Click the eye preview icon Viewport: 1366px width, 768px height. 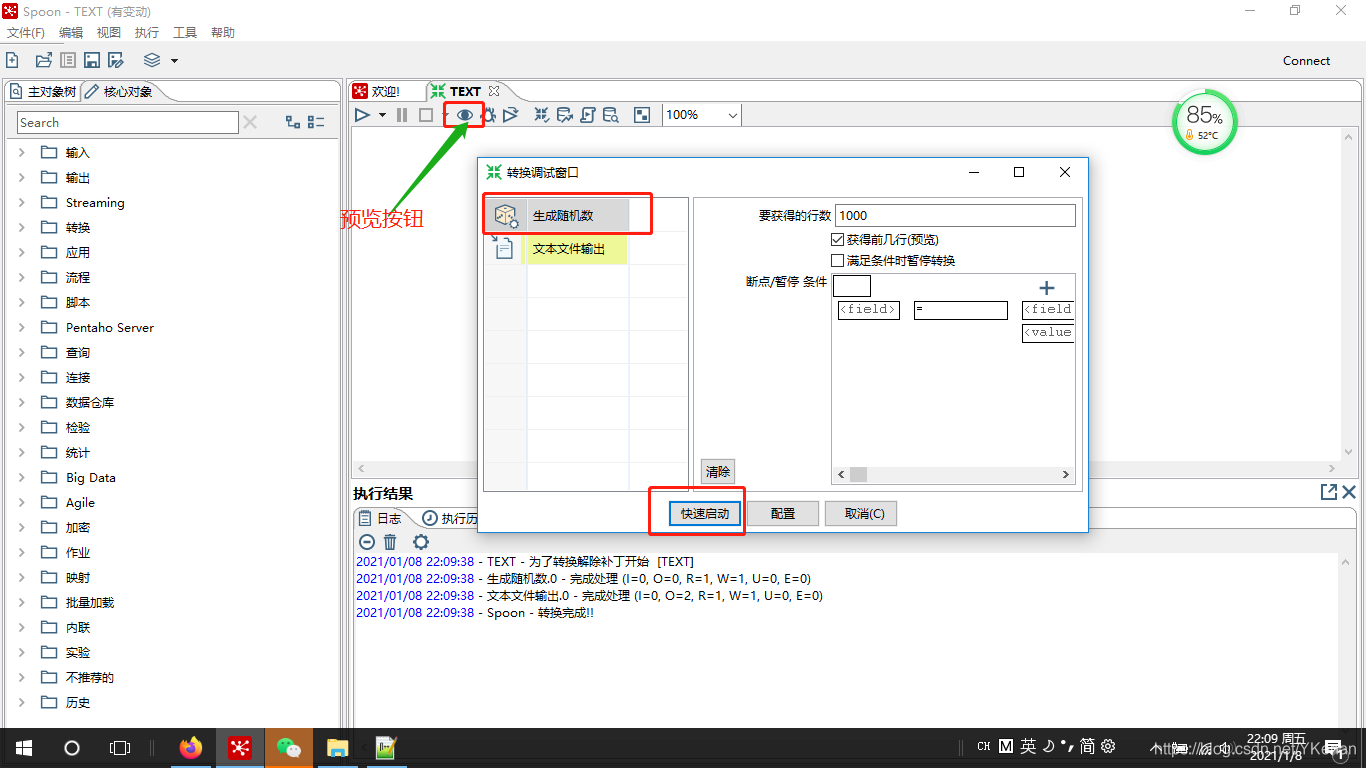464,115
